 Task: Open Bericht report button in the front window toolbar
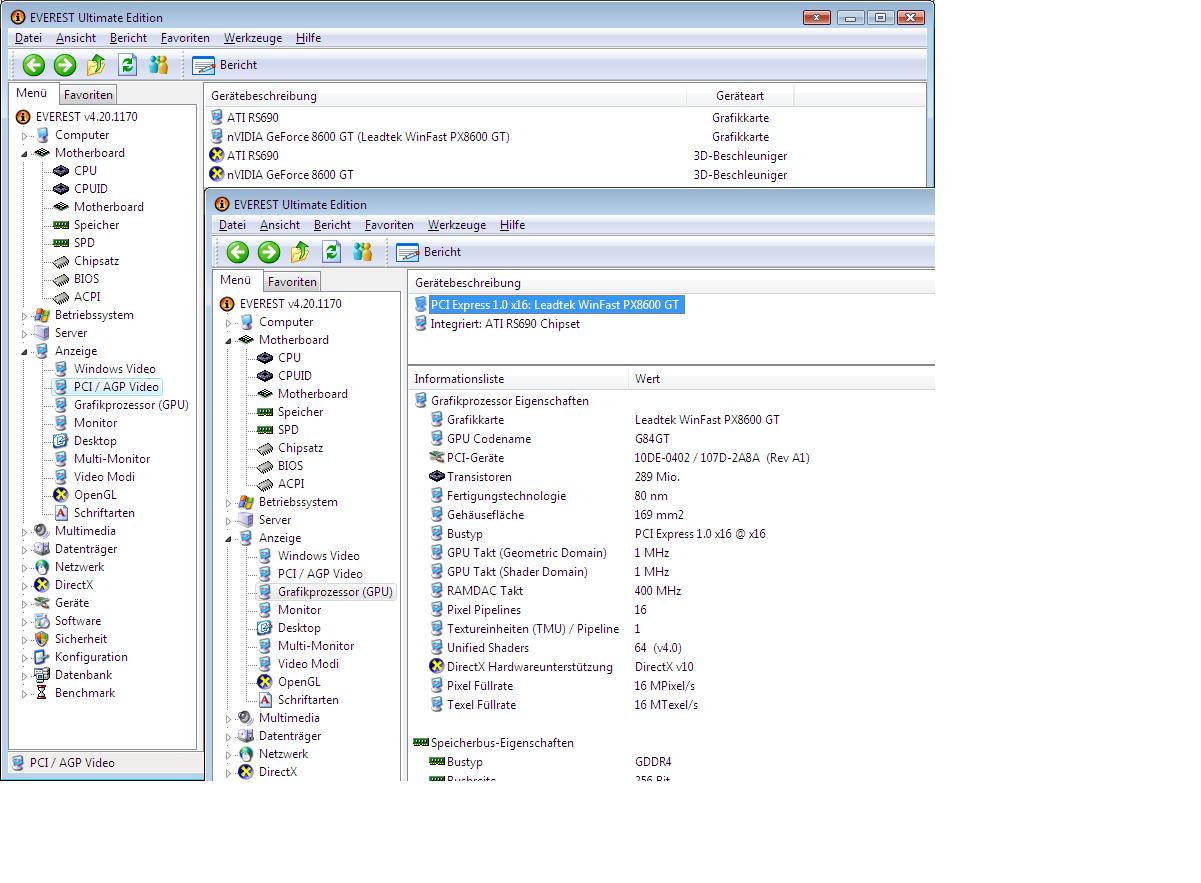coord(429,252)
